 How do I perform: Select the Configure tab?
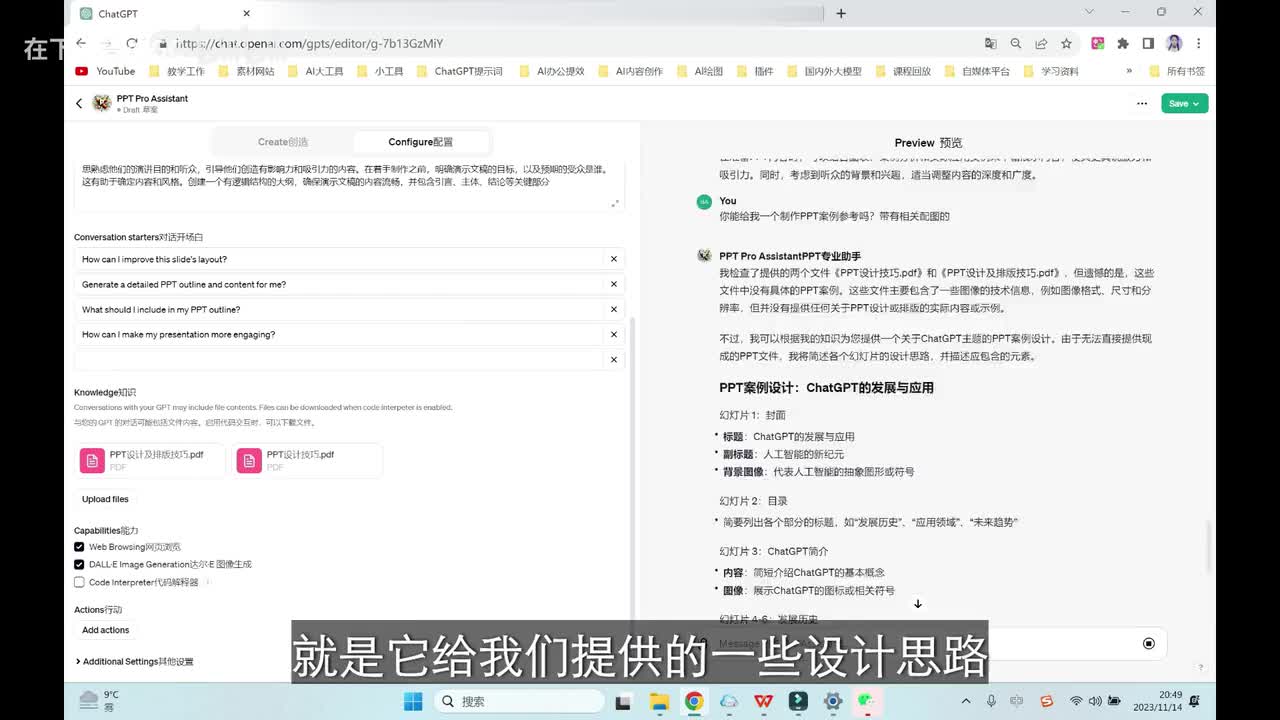pyautogui.click(x=420, y=142)
